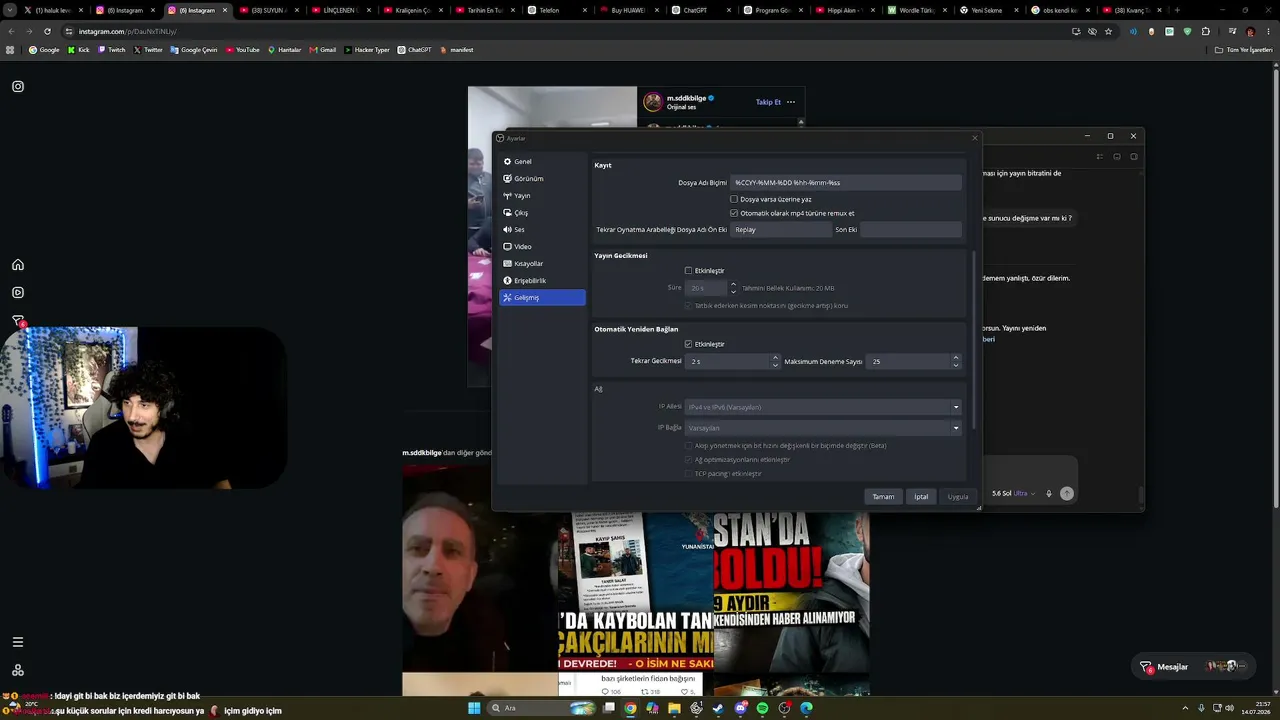Open the IP Bağla dropdown
The width and height of the screenshot is (1280, 720).
click(x=823, y=428)
